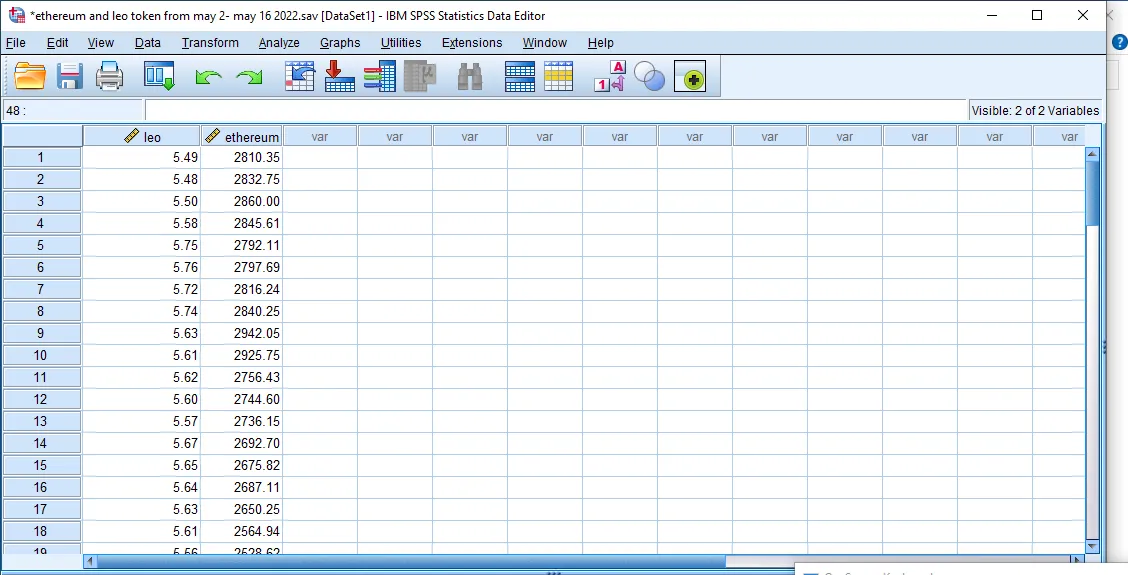Click the horizontal scrollbar left arrow
This screenshot has height=575, width=1128.
point(90,560)
